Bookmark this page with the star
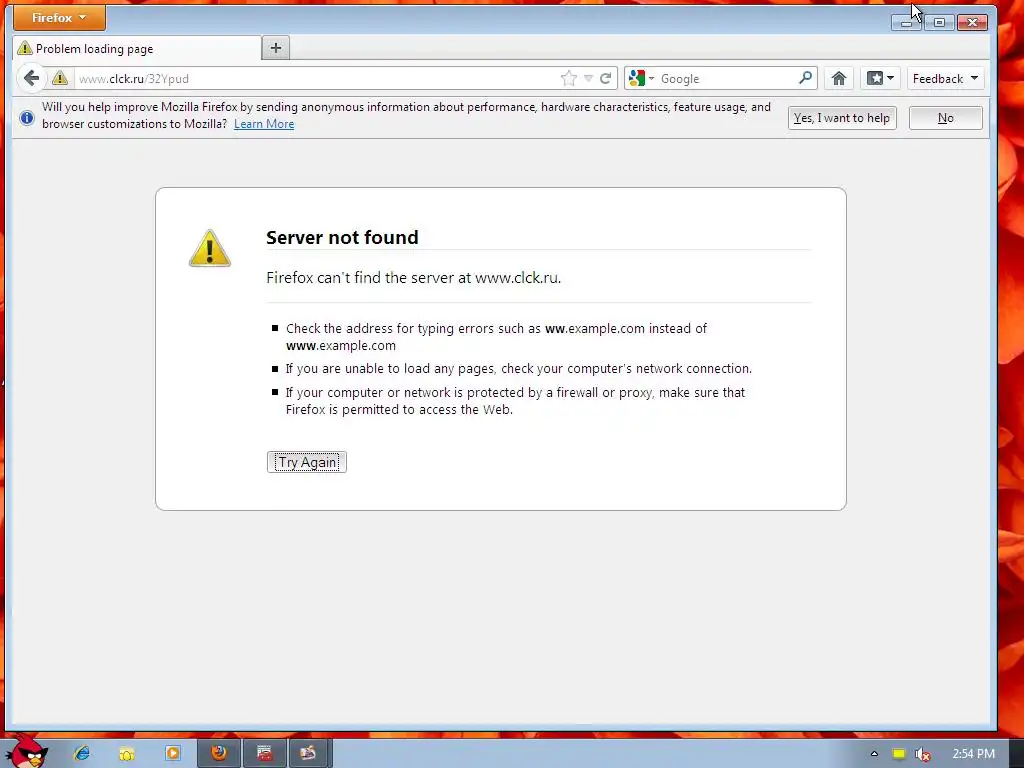The width and height of the screenshot is (1024, 768). tap(569, 78)
